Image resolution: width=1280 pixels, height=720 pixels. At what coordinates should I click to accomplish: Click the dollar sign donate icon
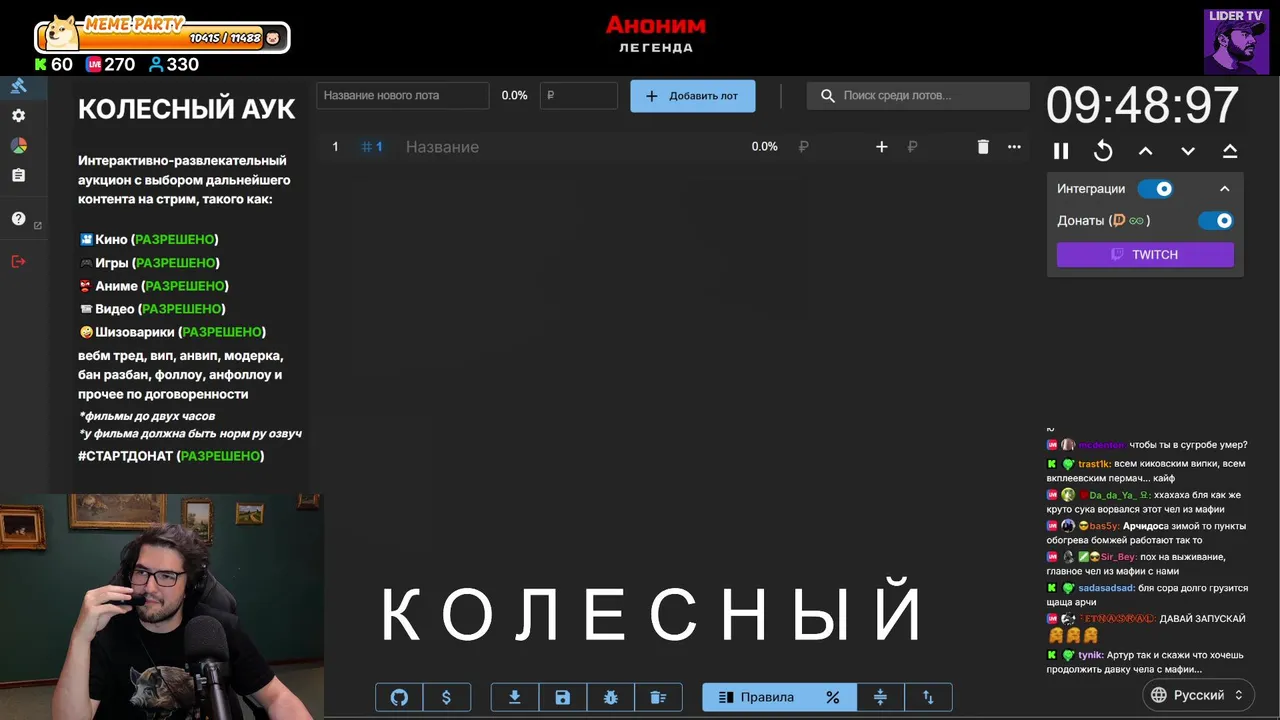tap(446, 697)
